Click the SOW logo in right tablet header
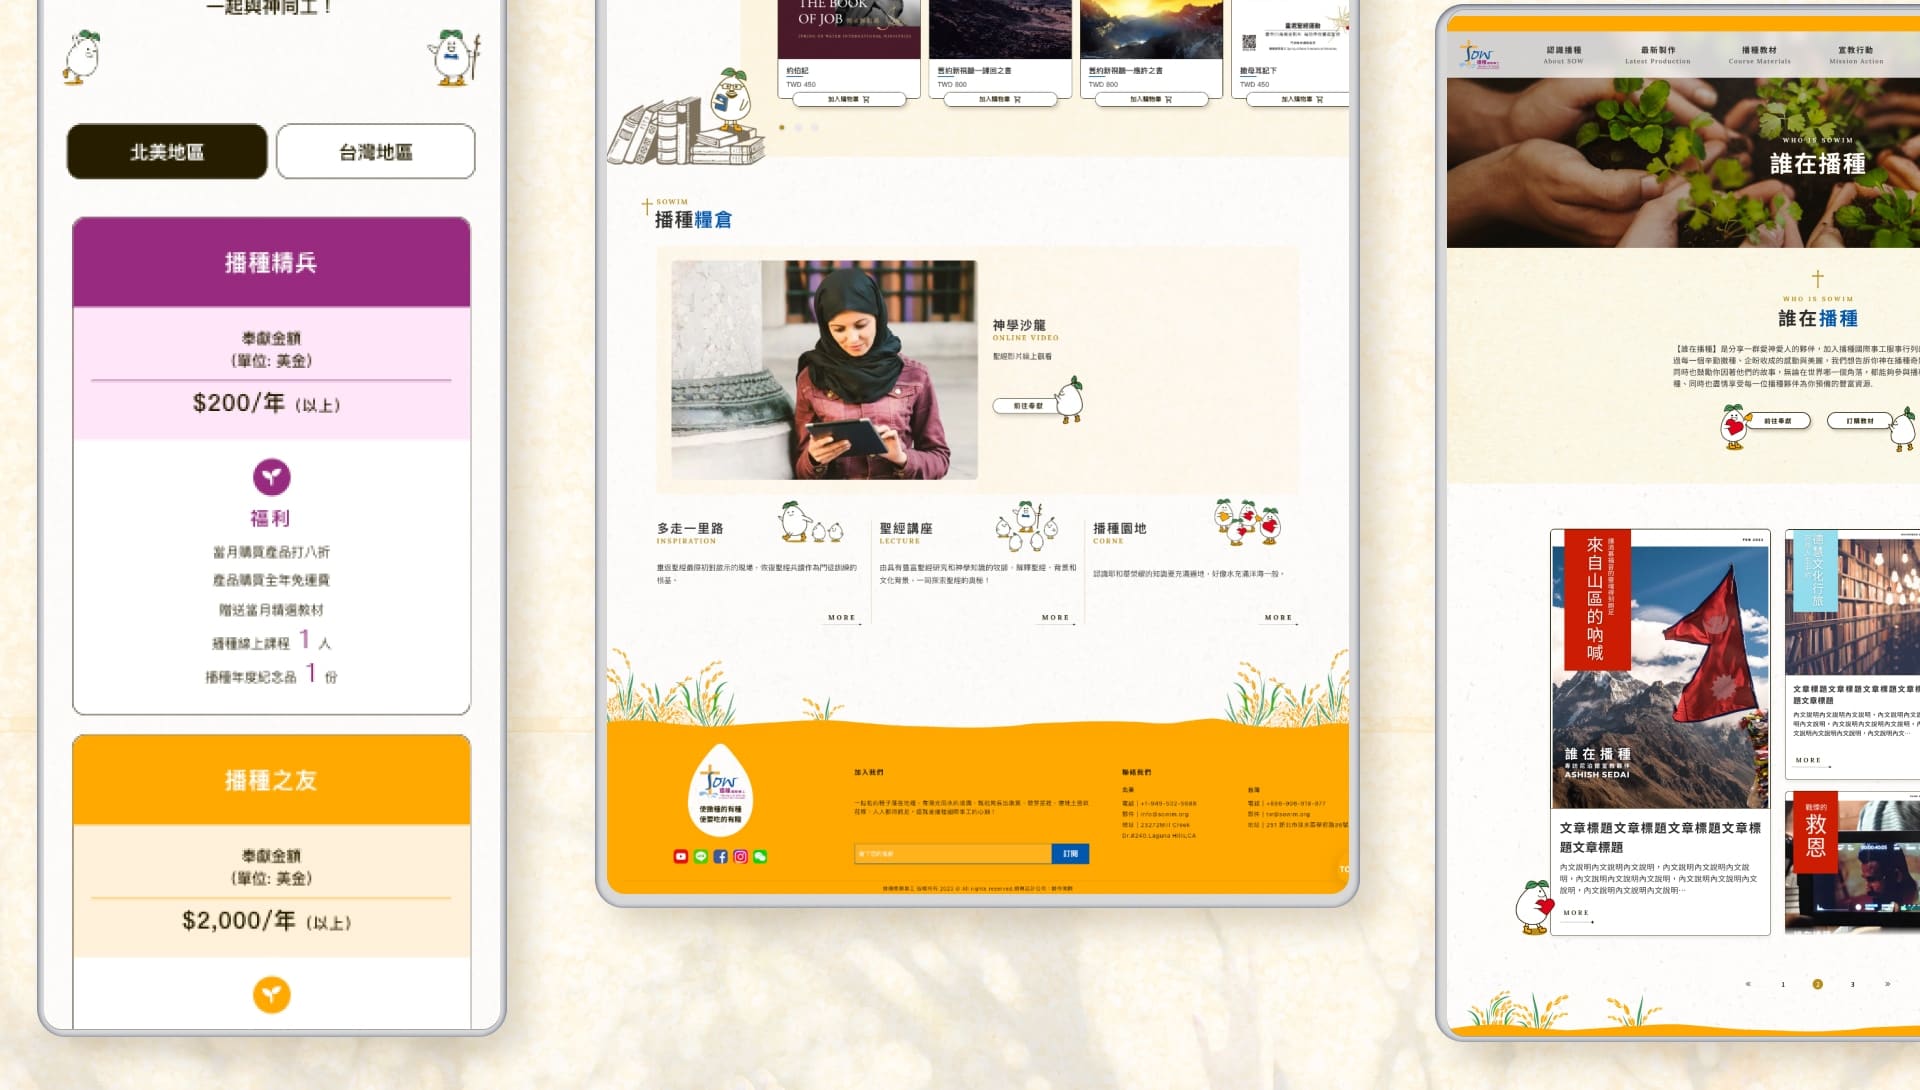Image resolution: width=1920 pixels, height=1090 pixels. point(1478,54)
